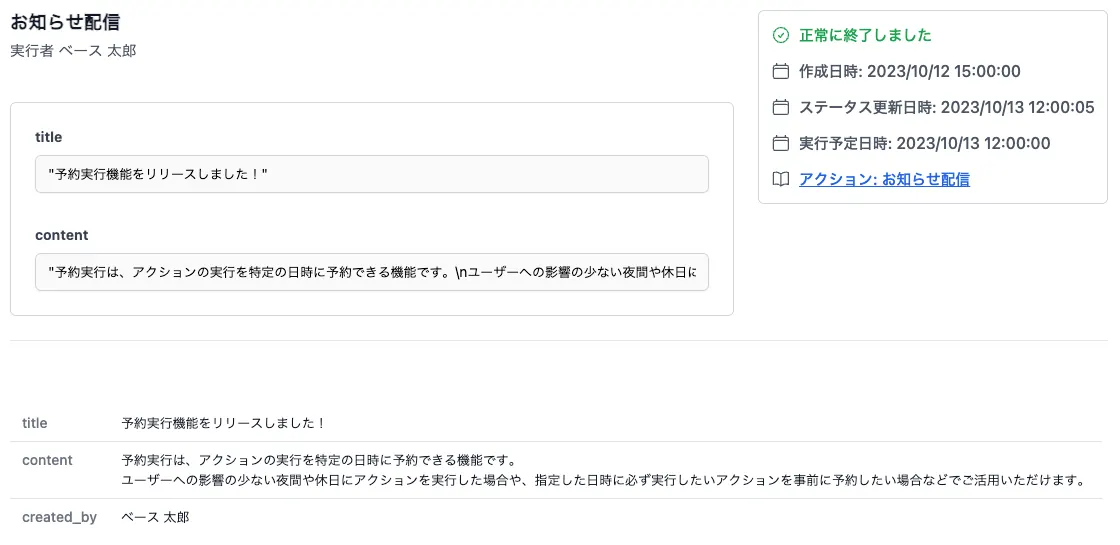Click the created_by value ベース 太郎
Image resolution: width=1120 pixels, height=545 pixels.
click(x=155, y=517)
